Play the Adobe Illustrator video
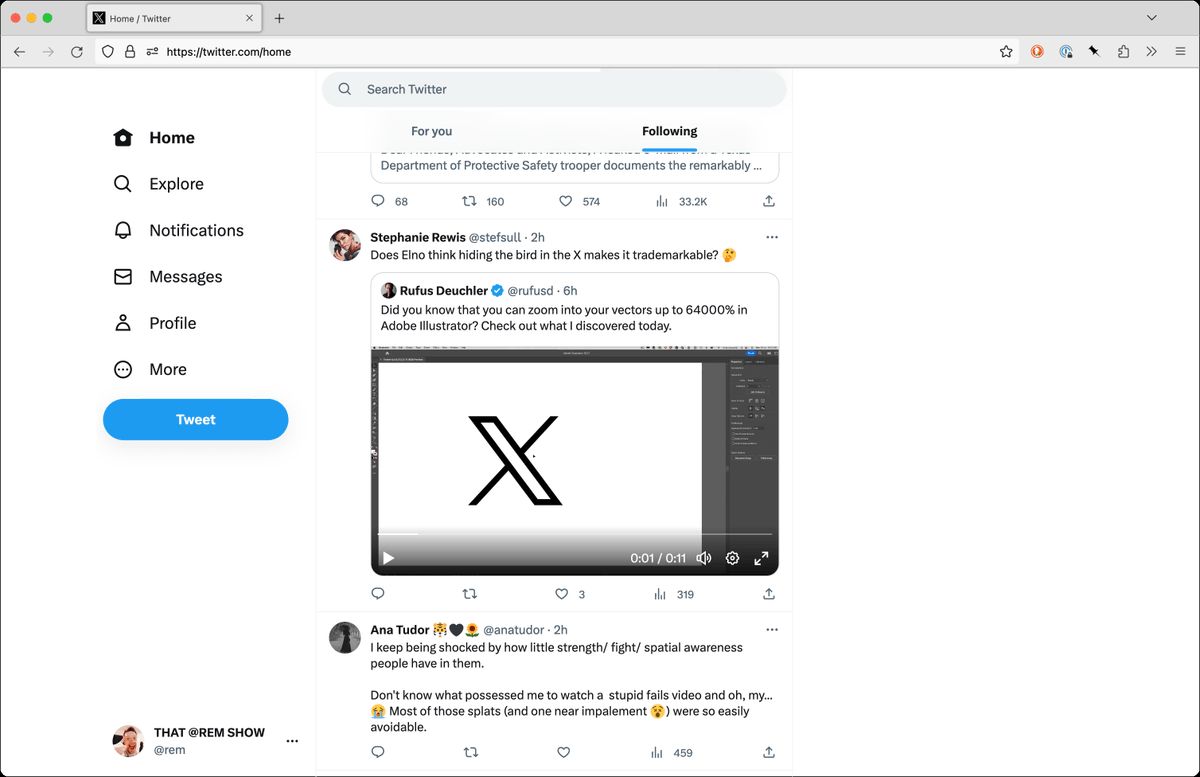The height and width of the screenshot is (777, 1200). pos(389,558)
